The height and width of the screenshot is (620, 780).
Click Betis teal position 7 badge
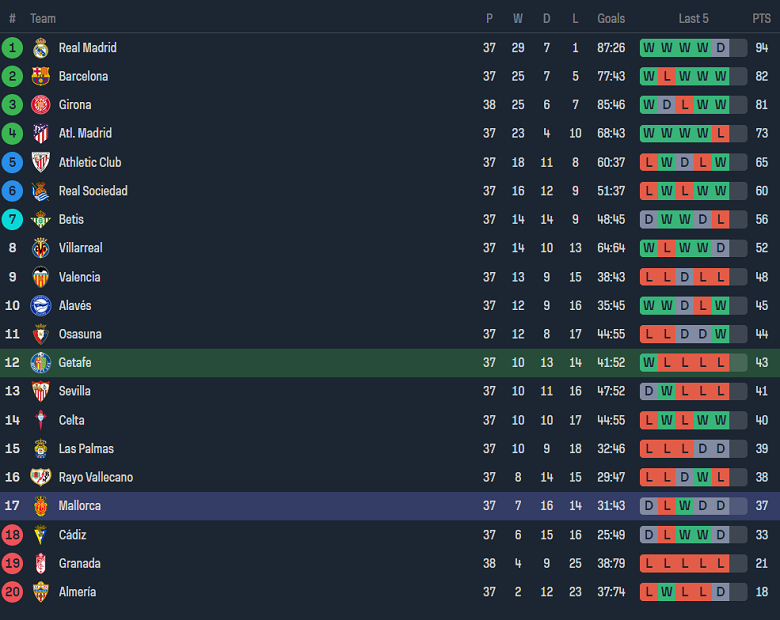click(12, 220)
